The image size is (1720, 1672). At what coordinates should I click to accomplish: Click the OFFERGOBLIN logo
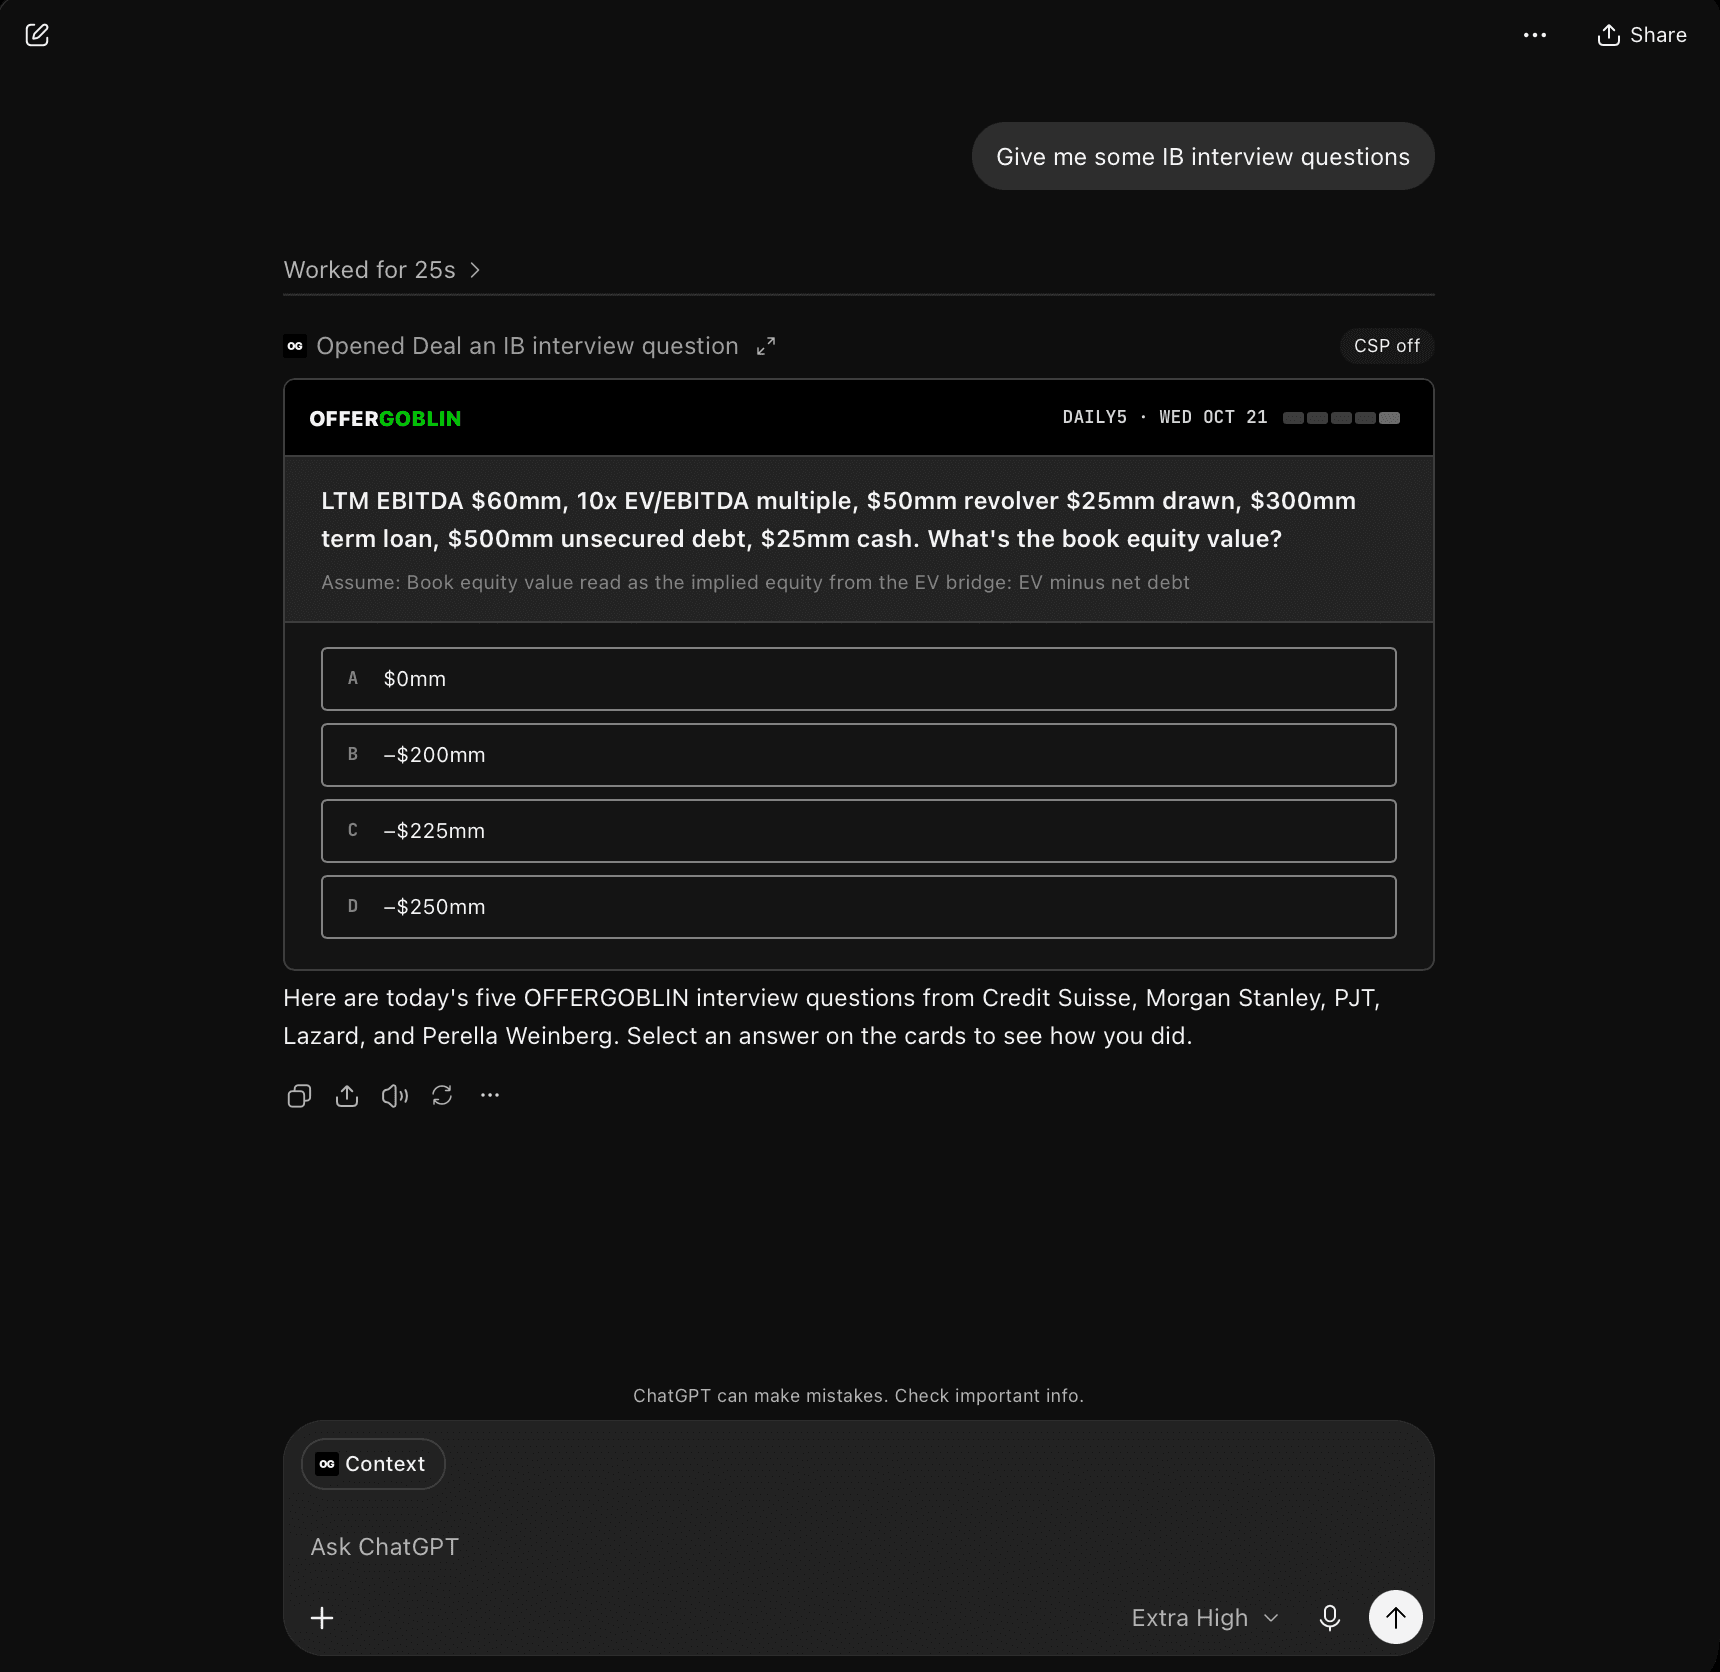click(x=385, y=419)
